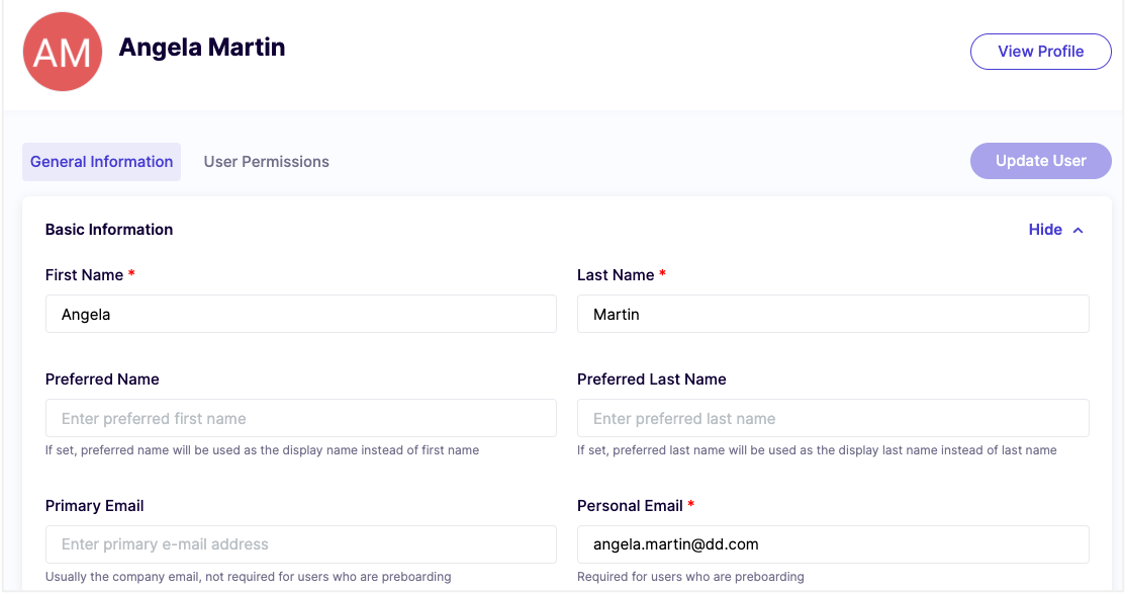The width and height of the screenshot is (1132, 594).
Task: Select the General Information tab
Action: (101, 161)
